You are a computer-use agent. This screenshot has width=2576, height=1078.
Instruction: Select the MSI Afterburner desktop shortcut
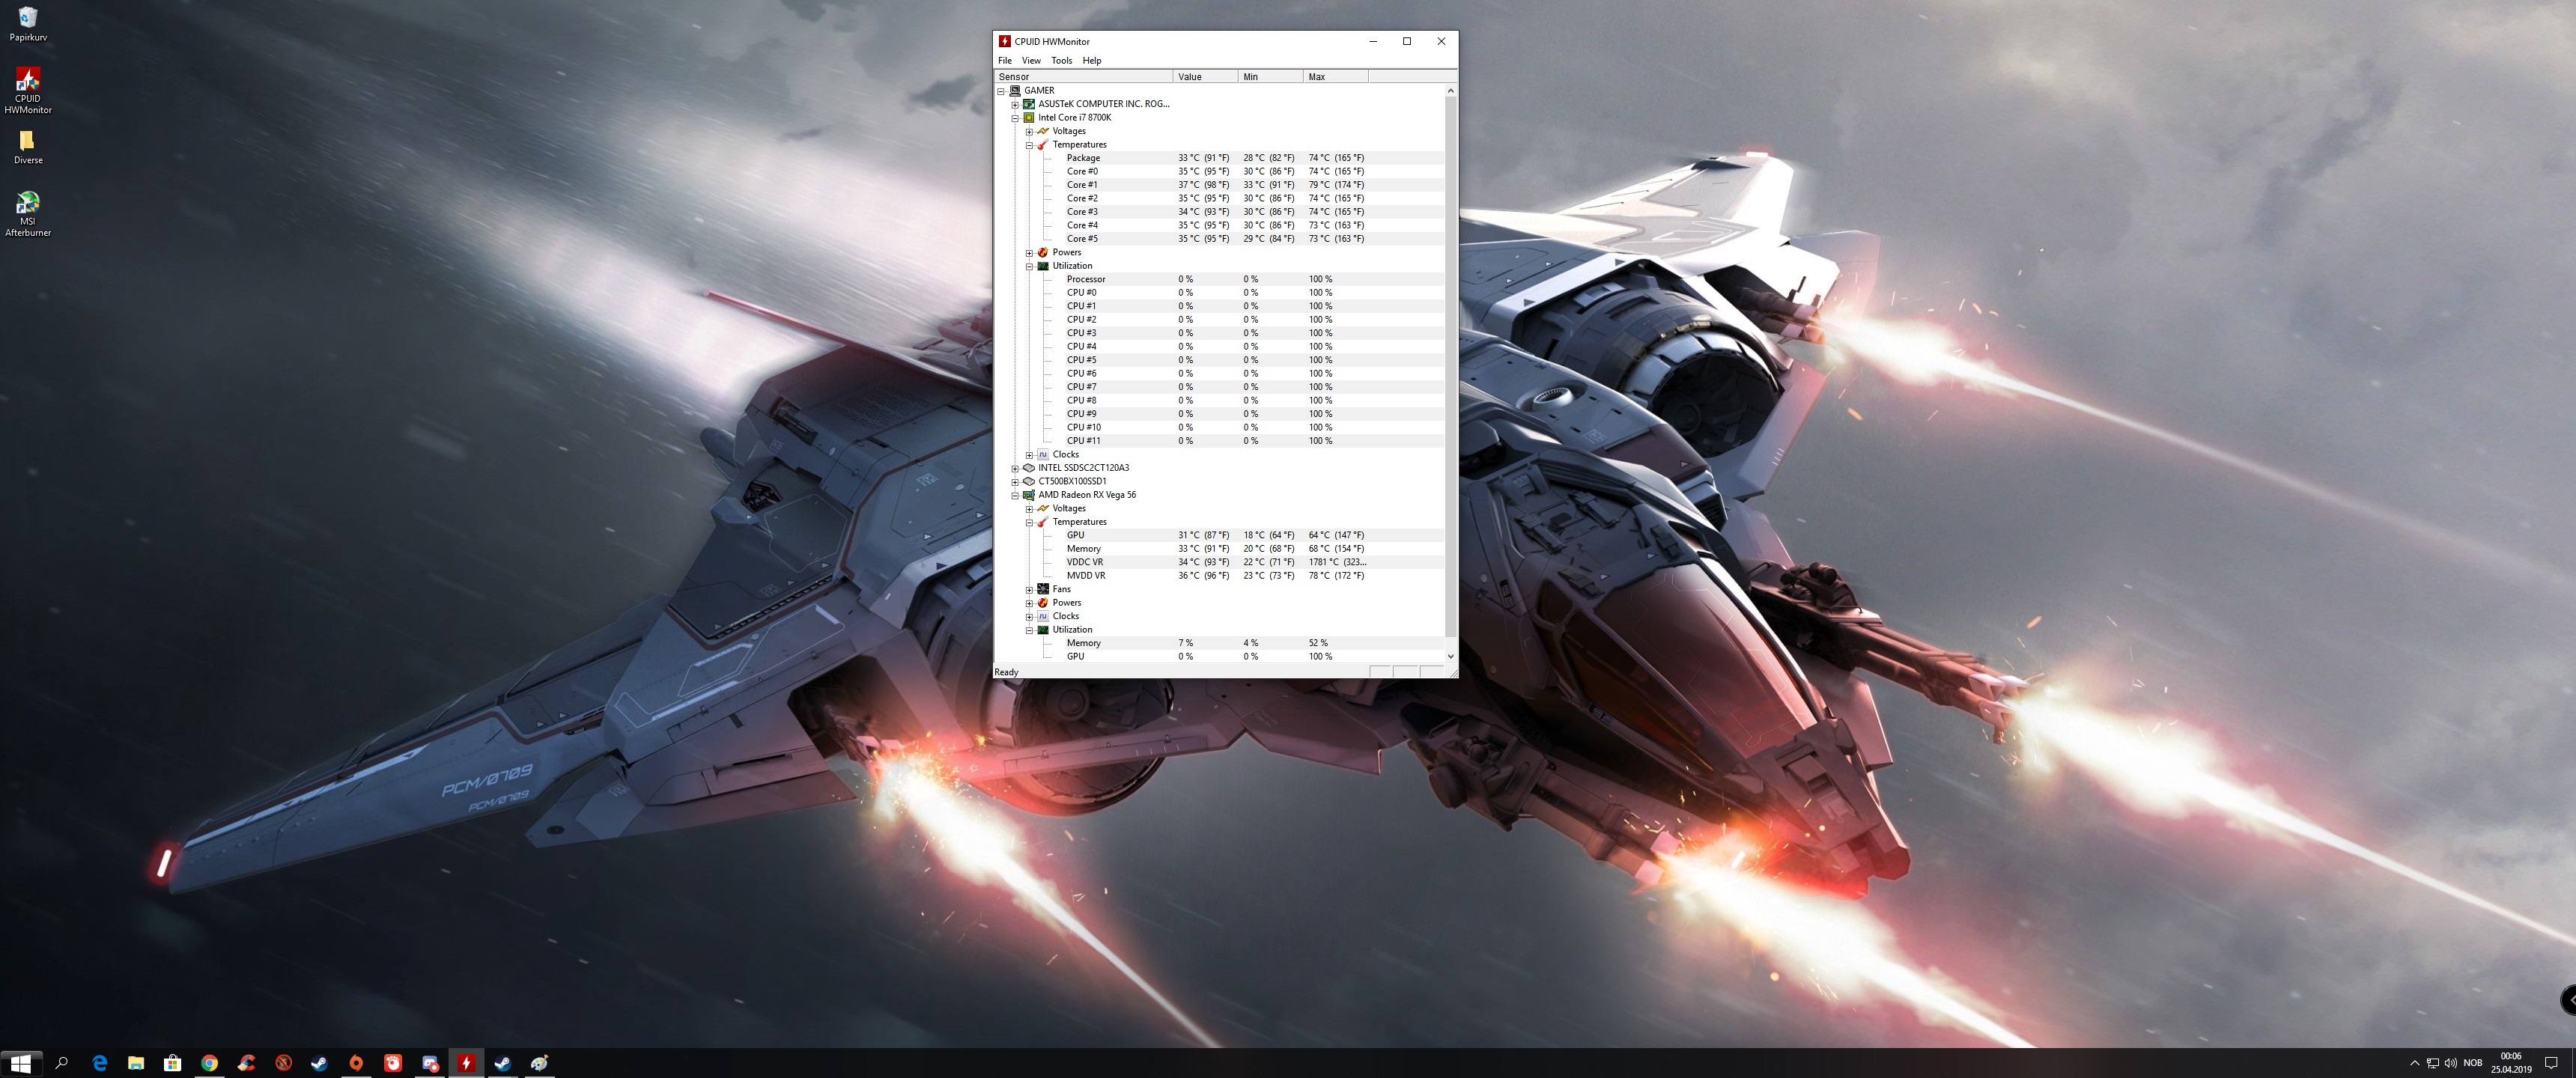(x=28, y=214)
